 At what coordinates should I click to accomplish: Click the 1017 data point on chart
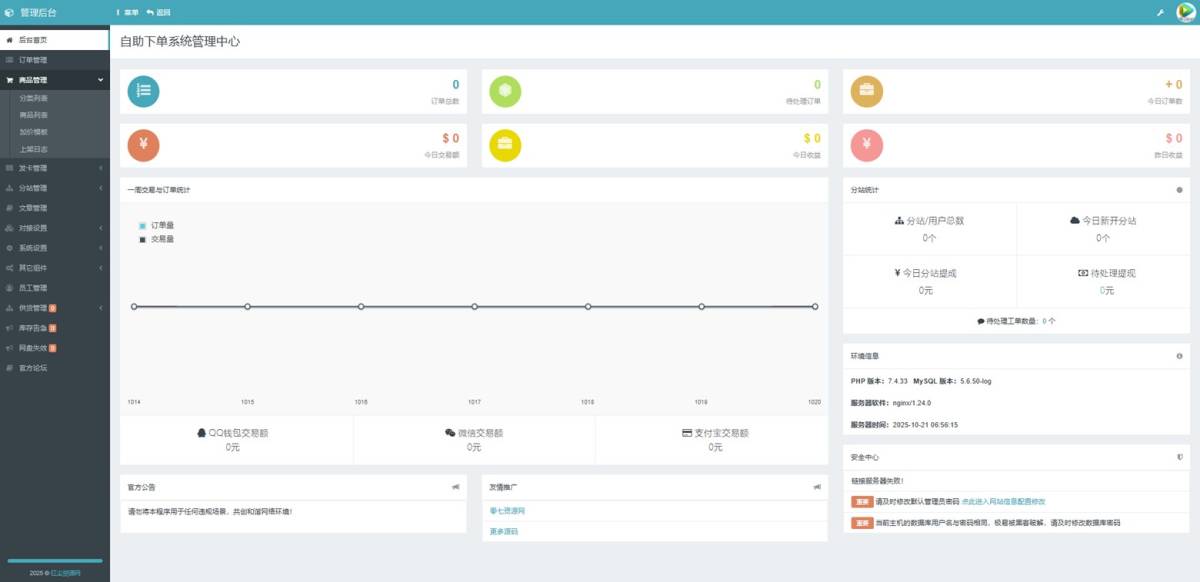point(474,307)
